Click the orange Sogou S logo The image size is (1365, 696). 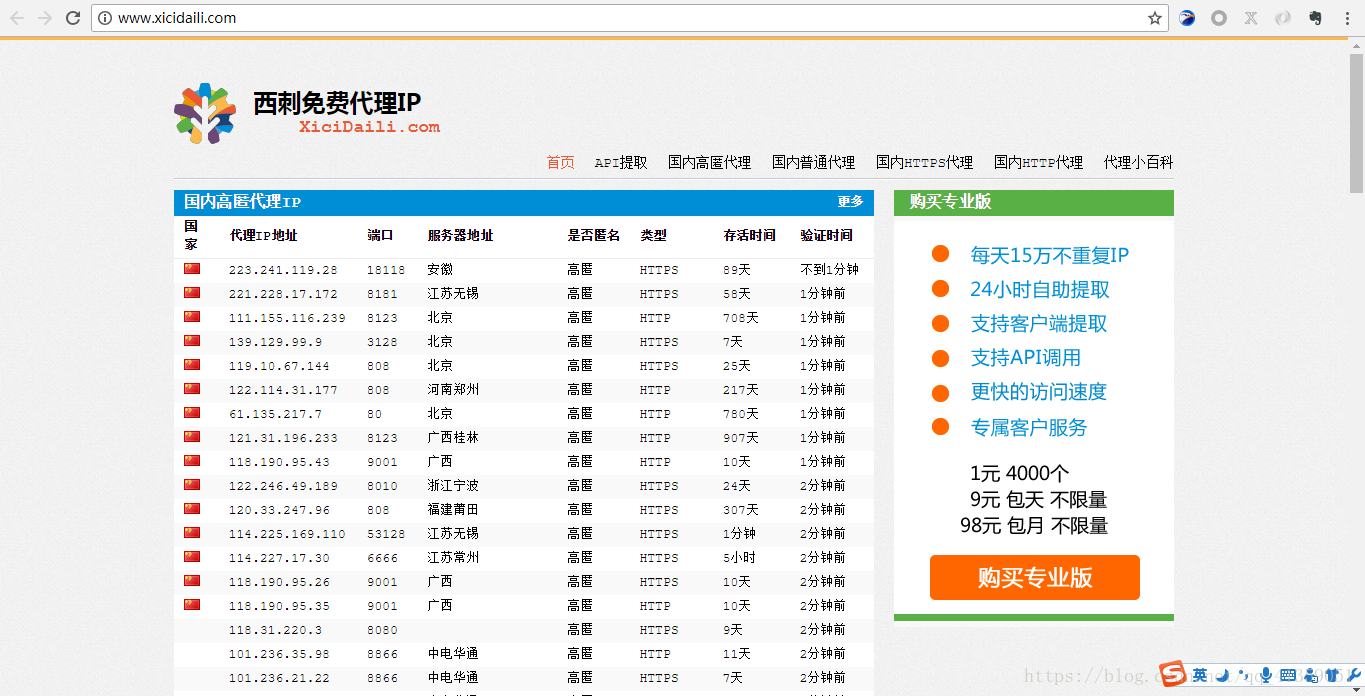click(1171, 673)
